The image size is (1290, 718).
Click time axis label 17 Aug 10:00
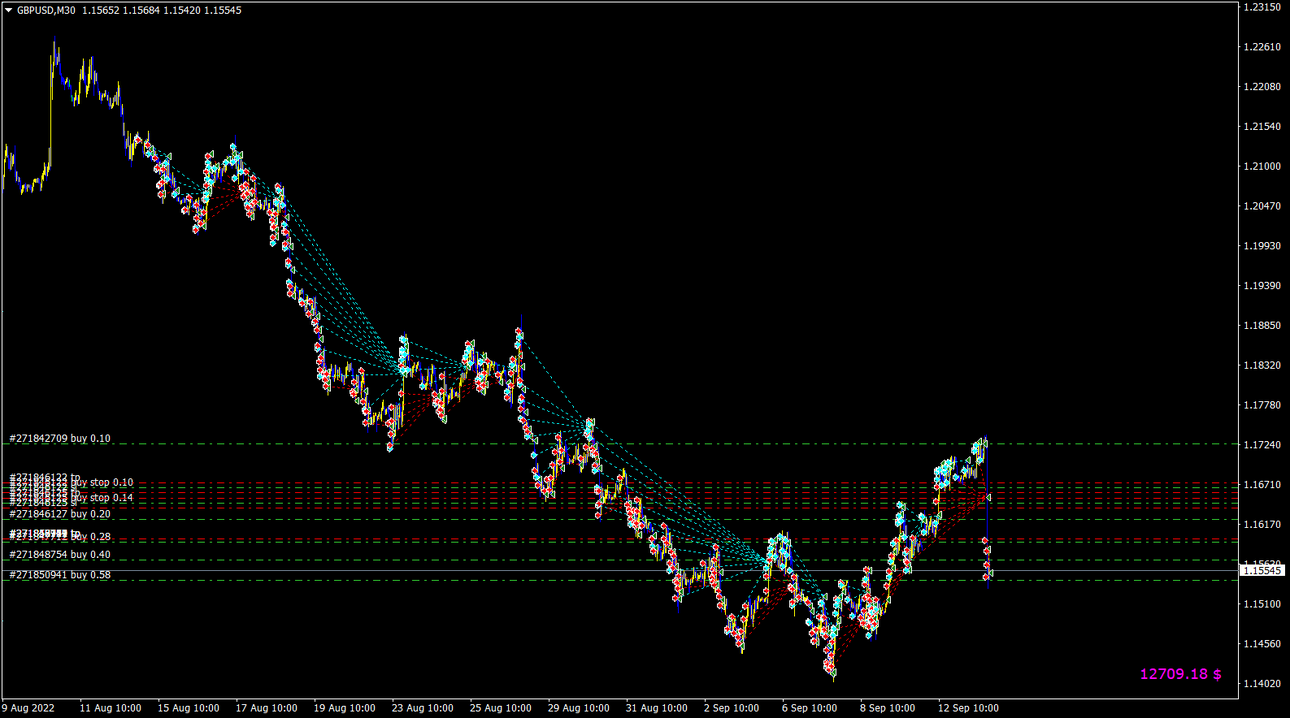tap(267, 708)
